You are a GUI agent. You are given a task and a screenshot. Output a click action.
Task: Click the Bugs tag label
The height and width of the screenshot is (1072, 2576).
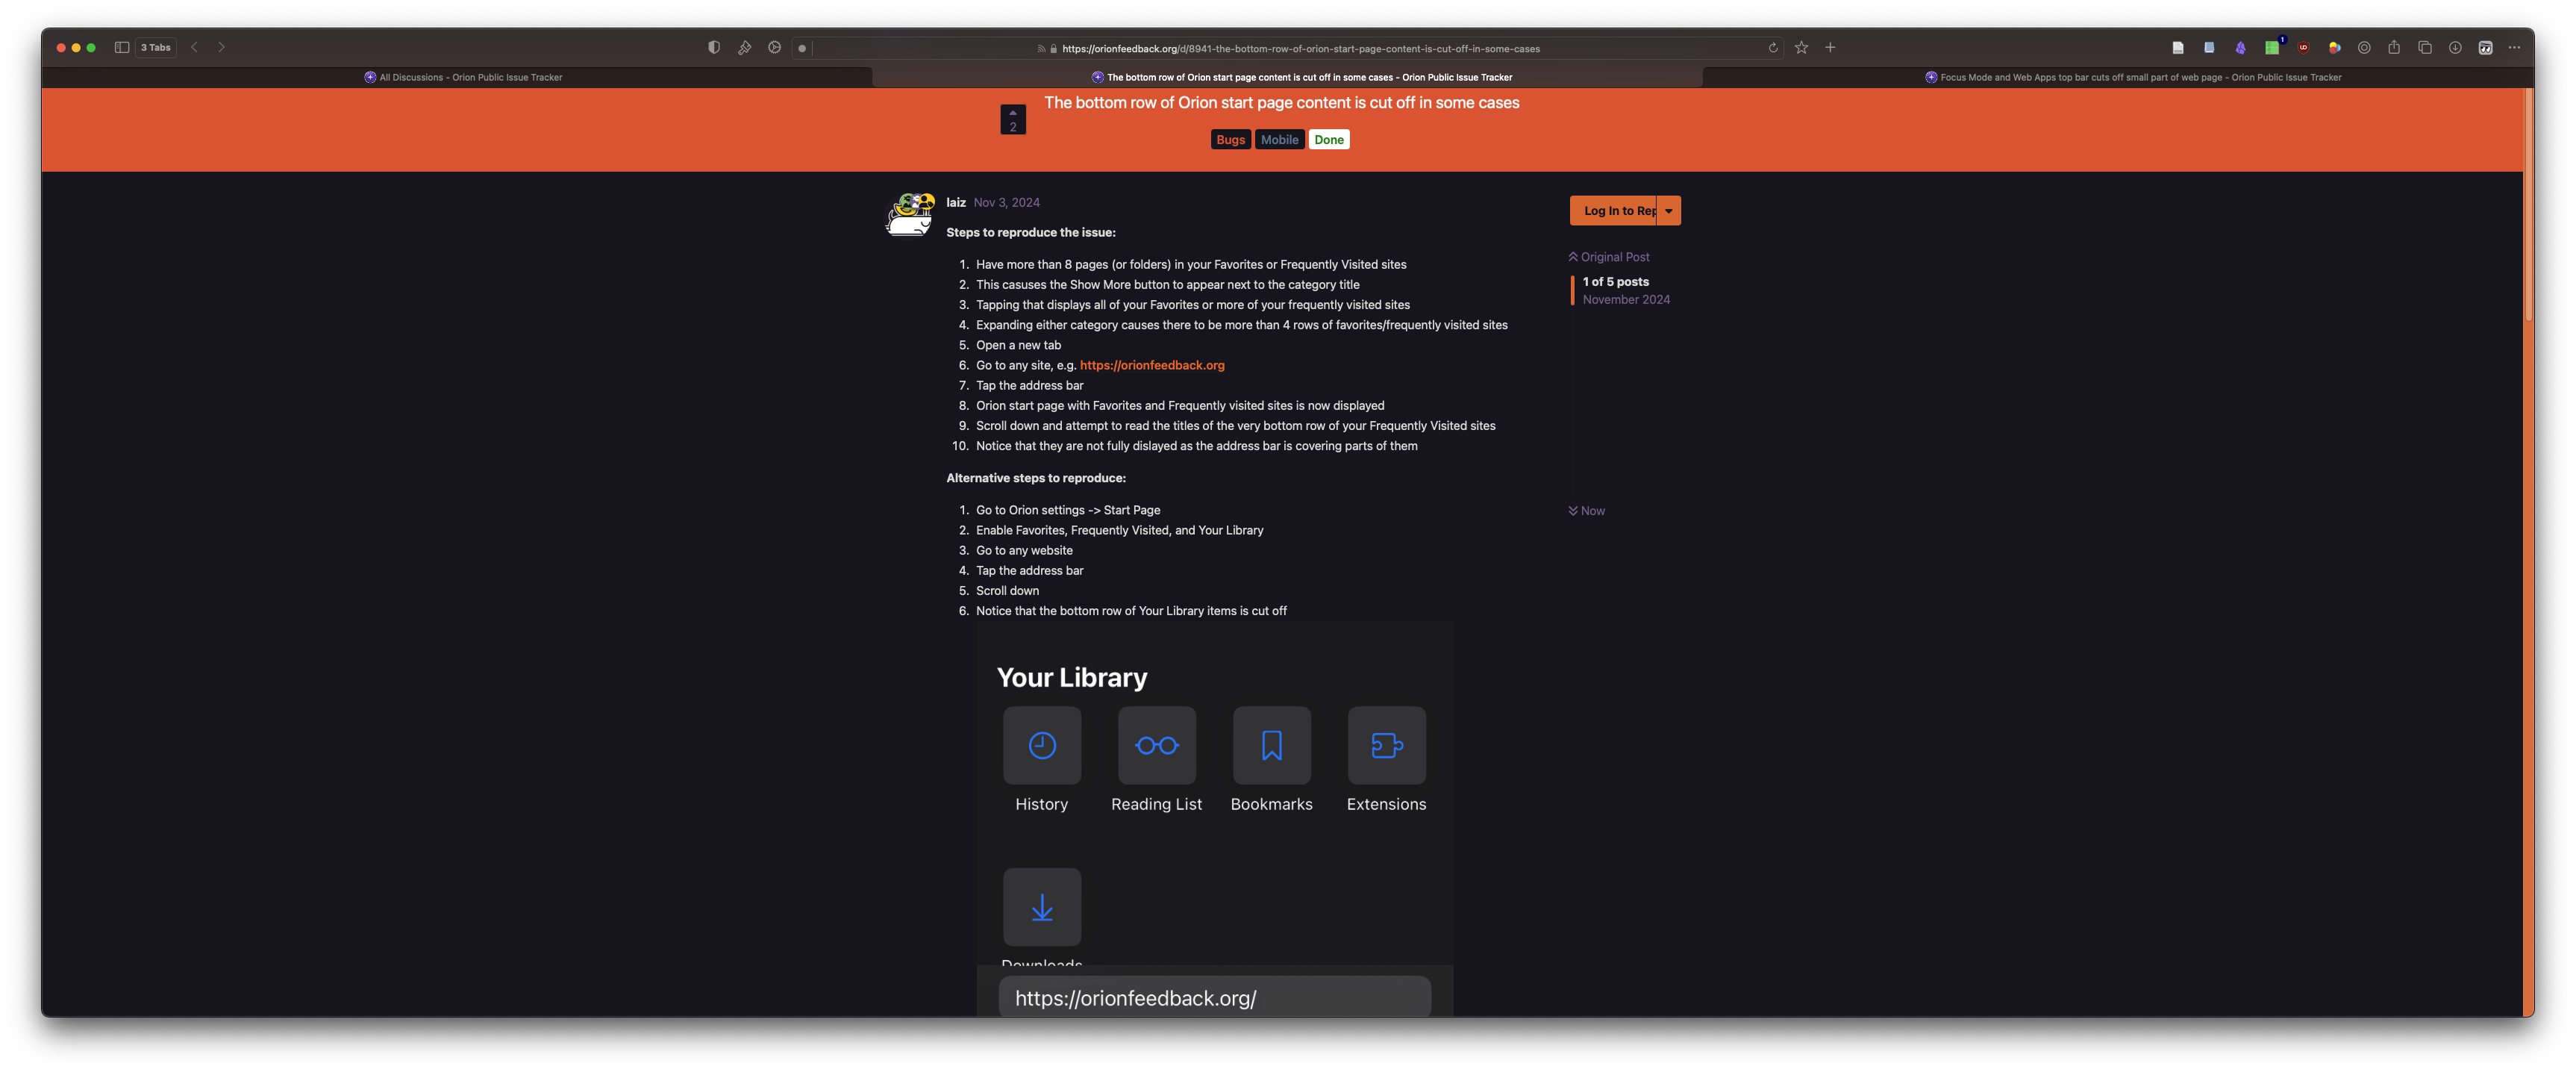pos(1230,140)
